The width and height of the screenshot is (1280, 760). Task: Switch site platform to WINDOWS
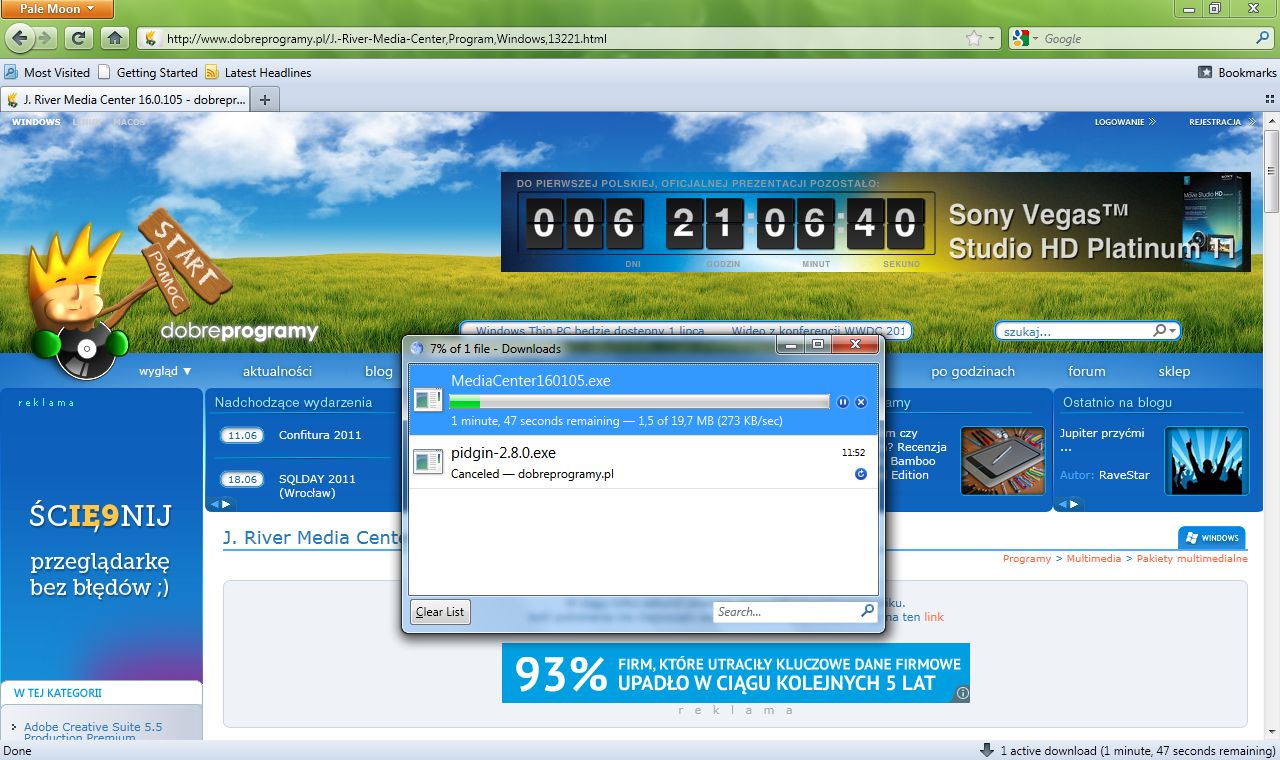coord(36,122)
